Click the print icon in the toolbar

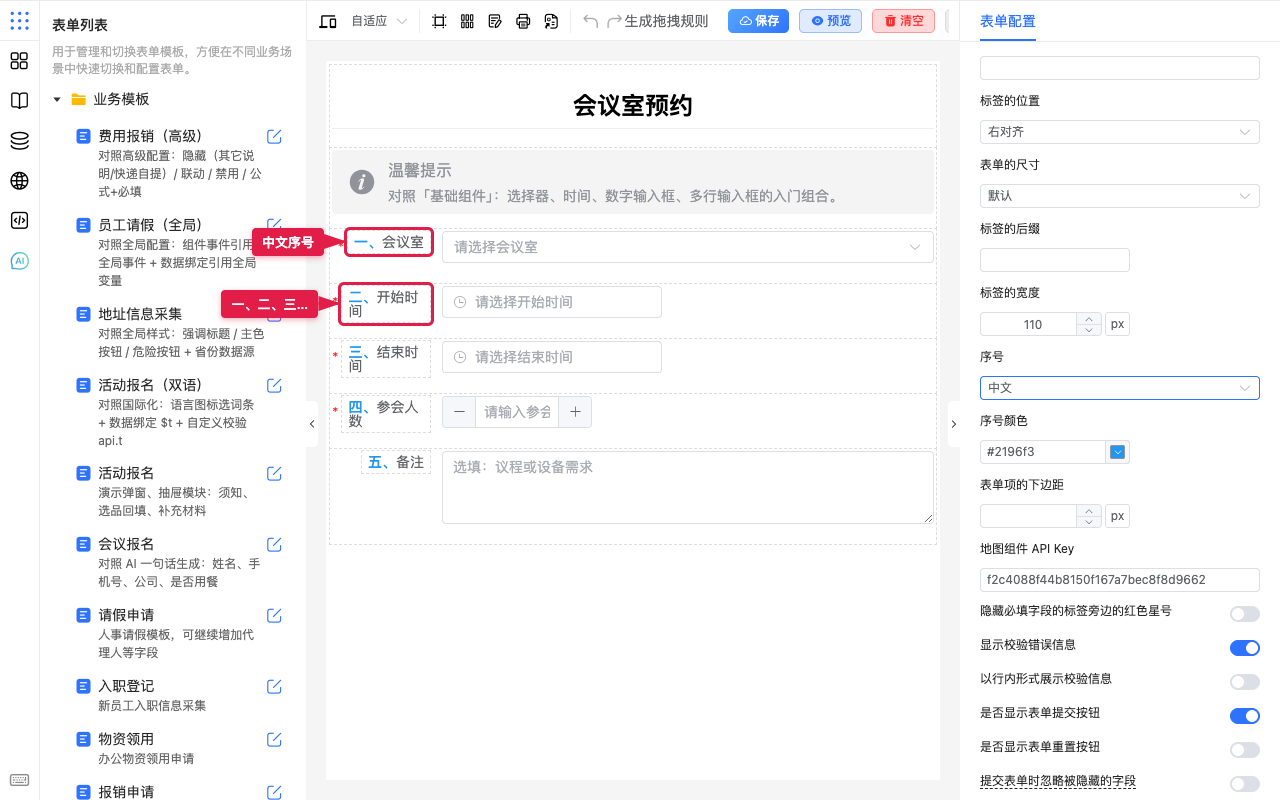pos(523,21)
